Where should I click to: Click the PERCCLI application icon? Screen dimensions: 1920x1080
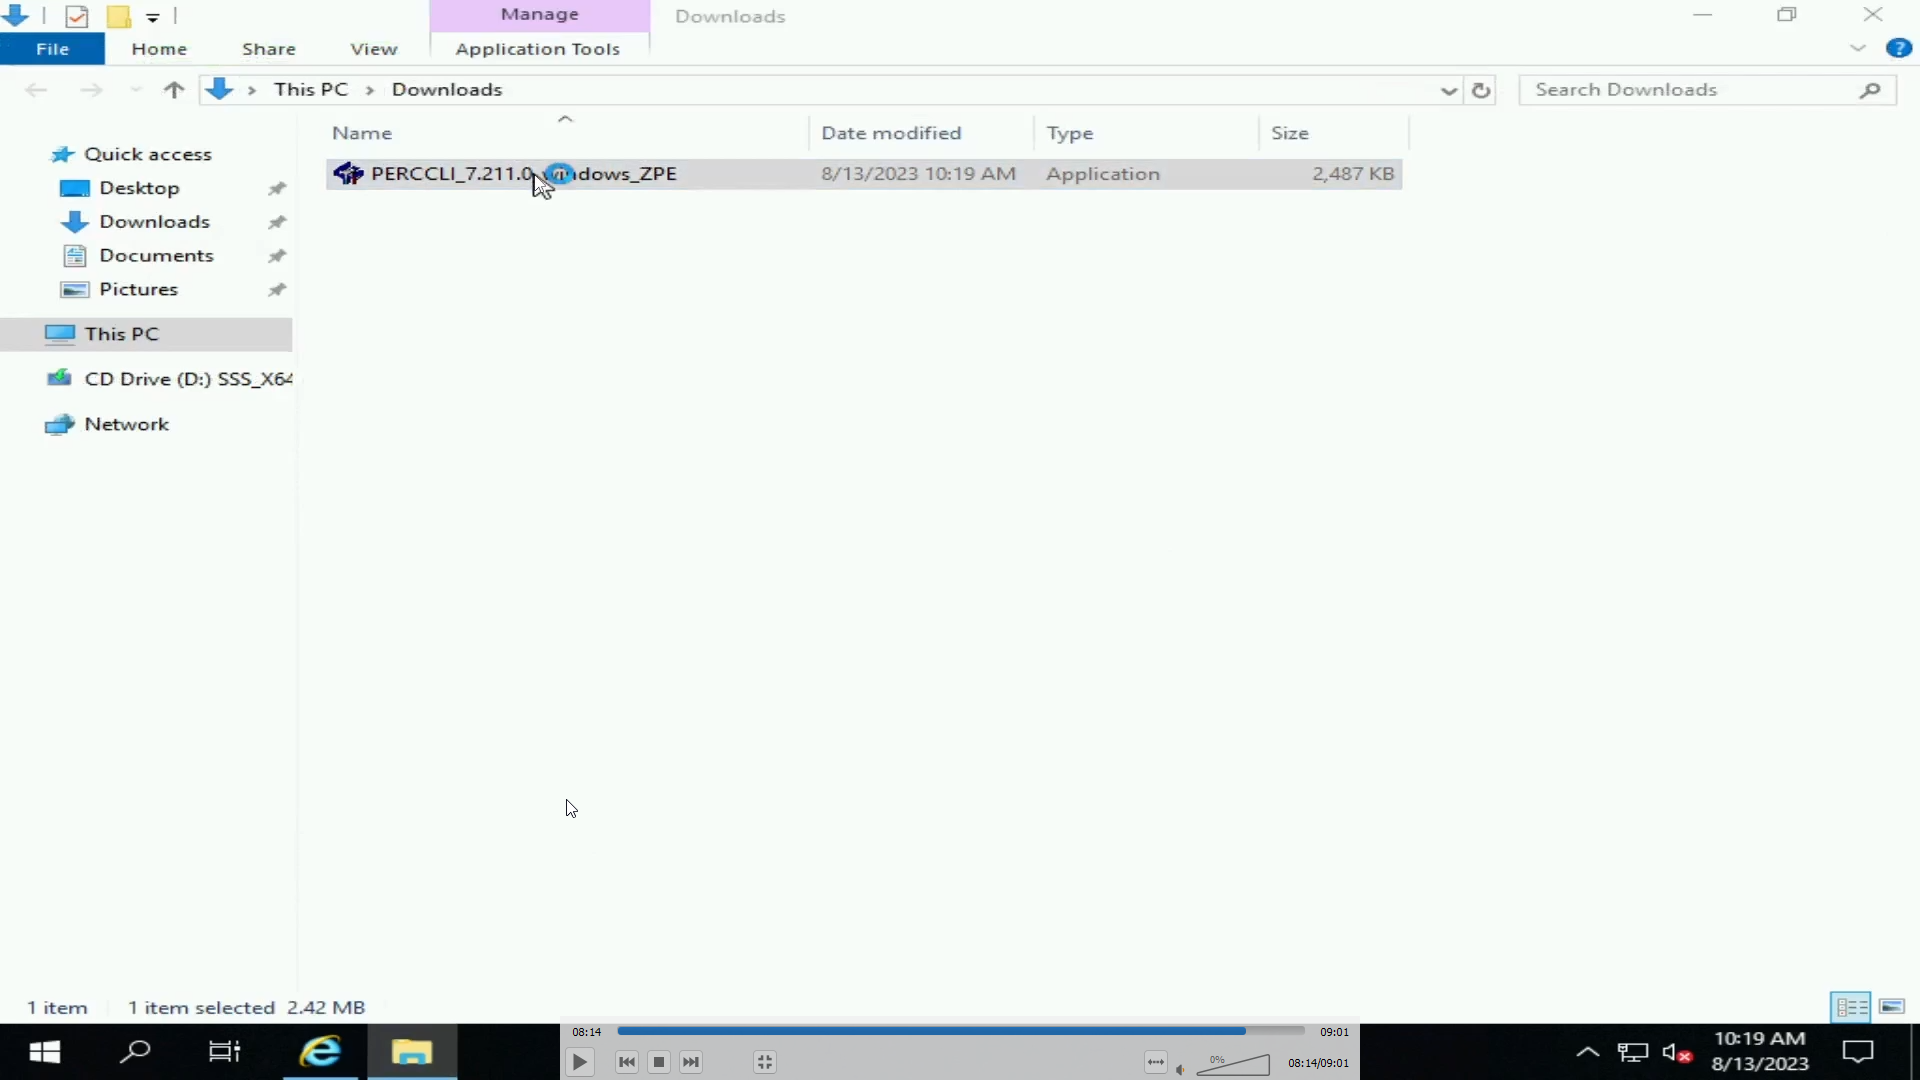click(348, 173)
